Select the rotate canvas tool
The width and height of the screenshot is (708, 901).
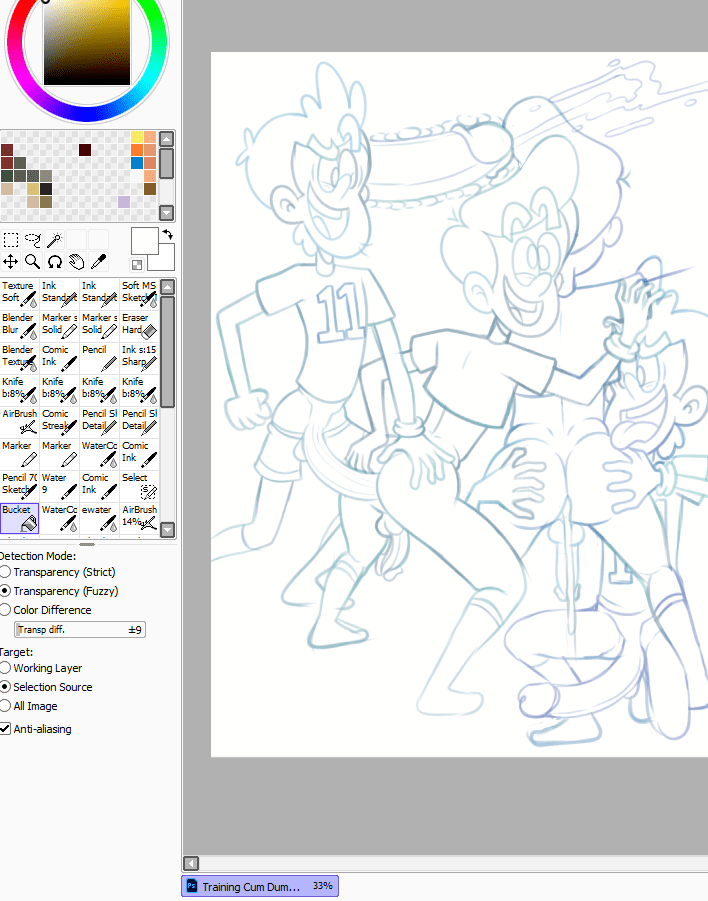coord(54,262)
